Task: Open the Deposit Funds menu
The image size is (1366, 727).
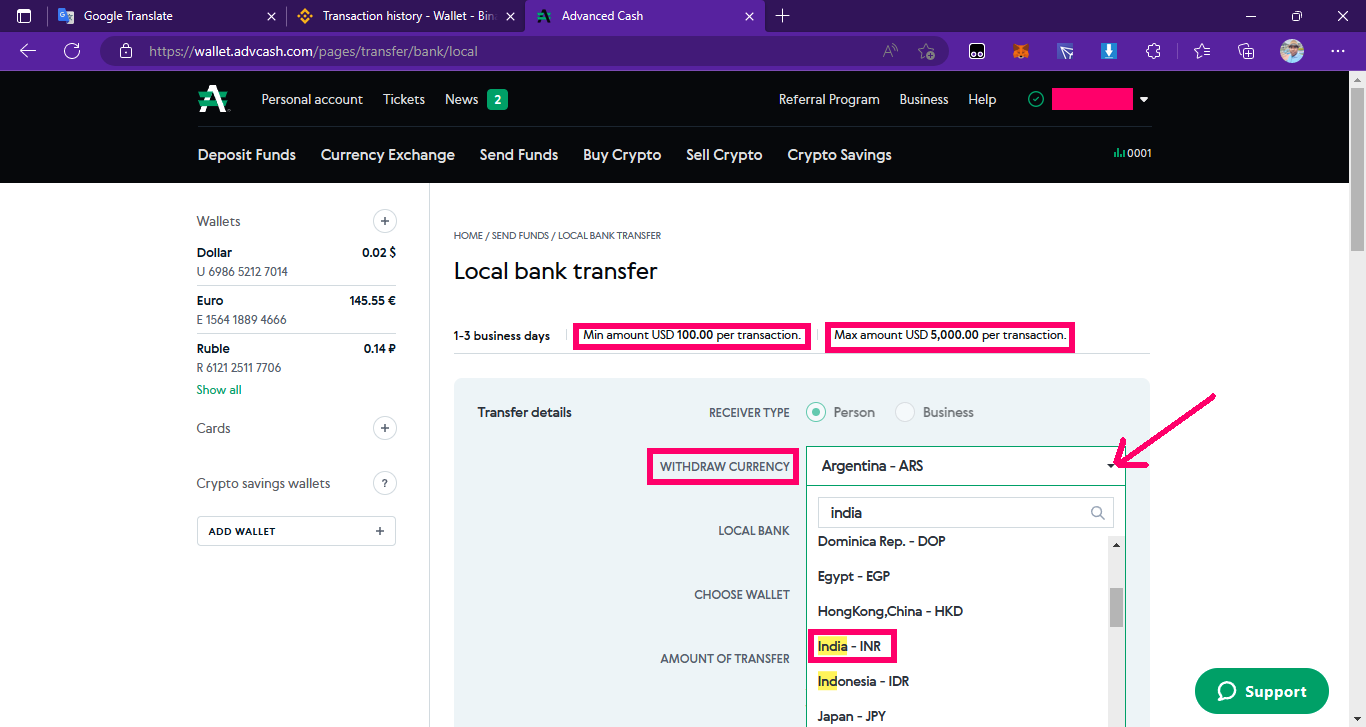Action: click(247, 155)
